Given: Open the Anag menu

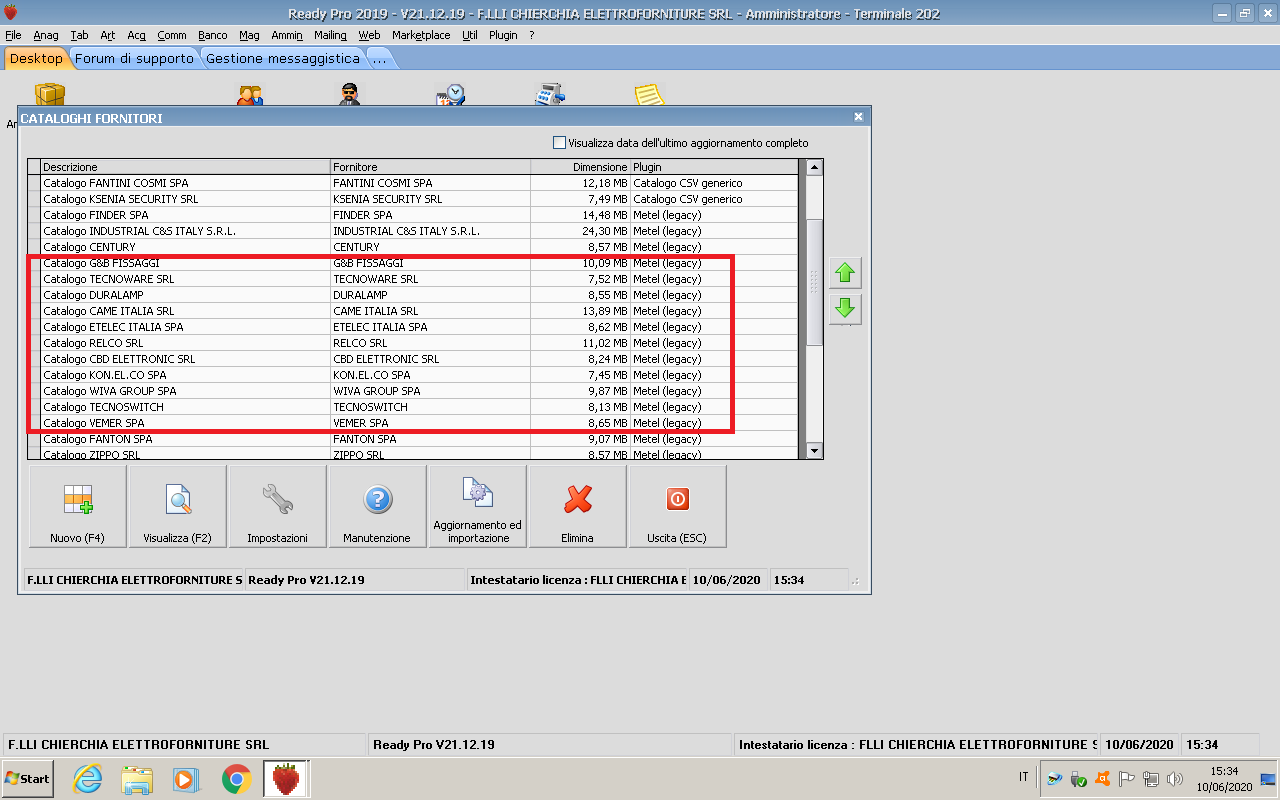Looking at the screenshot, I should [46, 35].
